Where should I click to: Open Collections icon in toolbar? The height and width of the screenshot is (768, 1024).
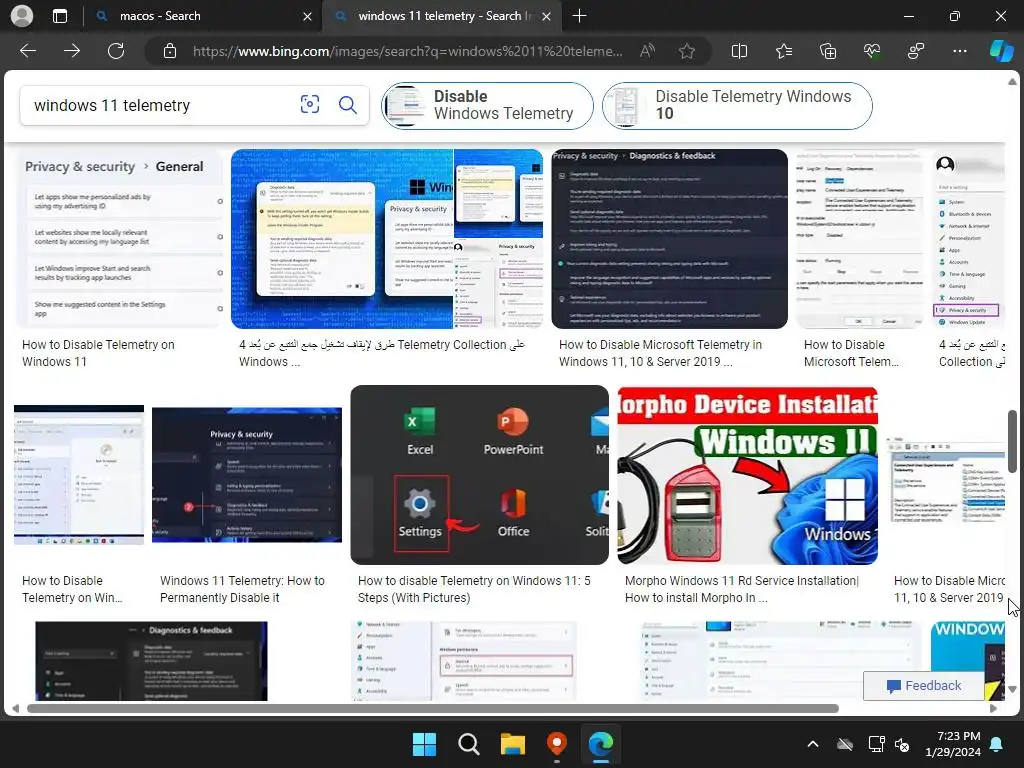[x=827, y=51]
